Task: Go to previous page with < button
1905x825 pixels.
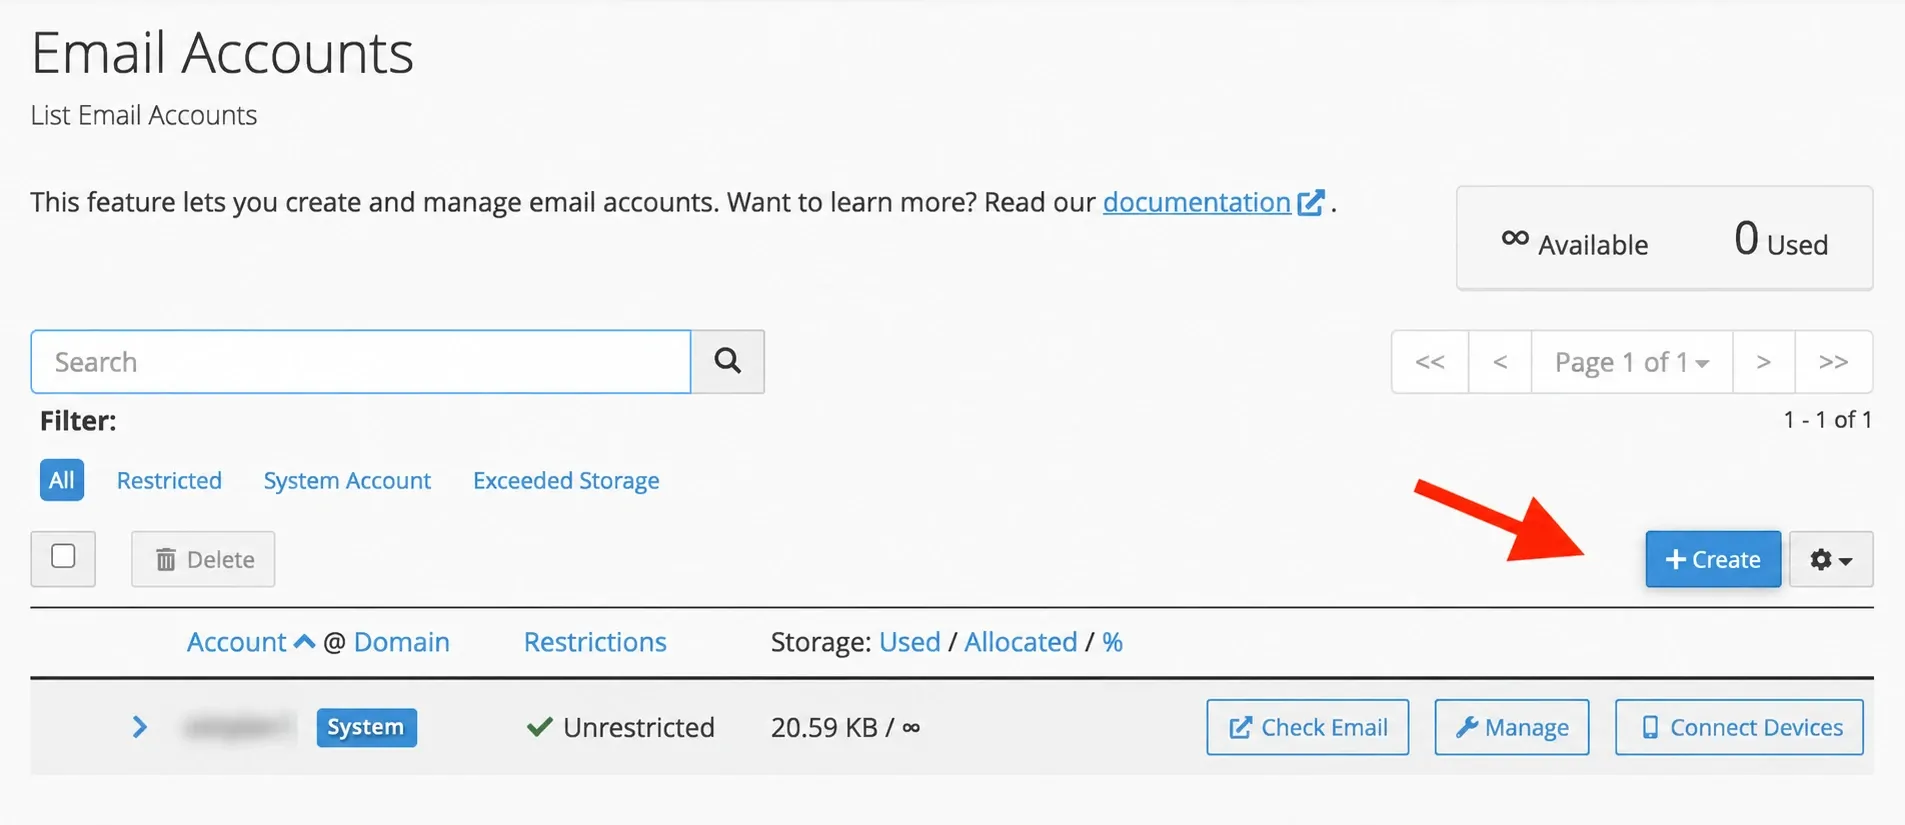Action: pyautogui.click(x=1500, y=362)
